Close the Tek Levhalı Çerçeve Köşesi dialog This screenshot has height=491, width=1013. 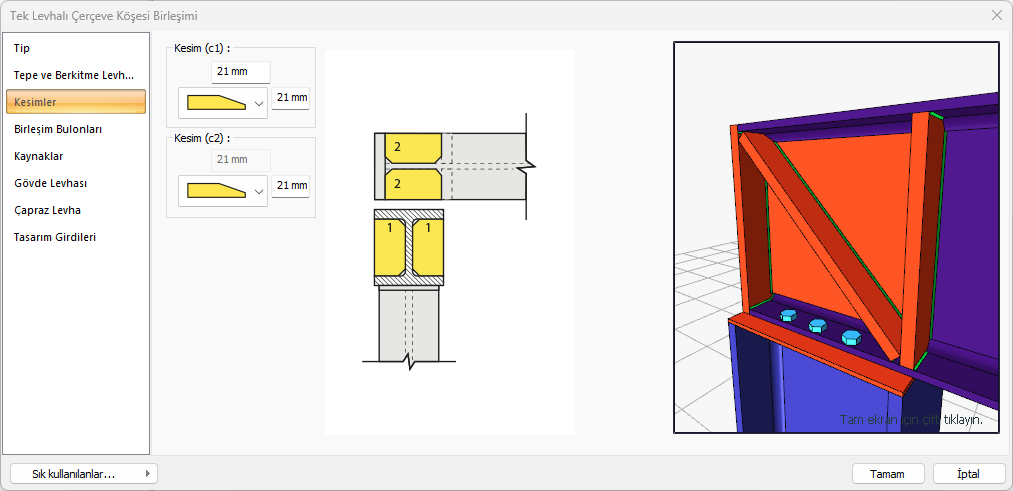pyautogui.click(x=996, y=16)
